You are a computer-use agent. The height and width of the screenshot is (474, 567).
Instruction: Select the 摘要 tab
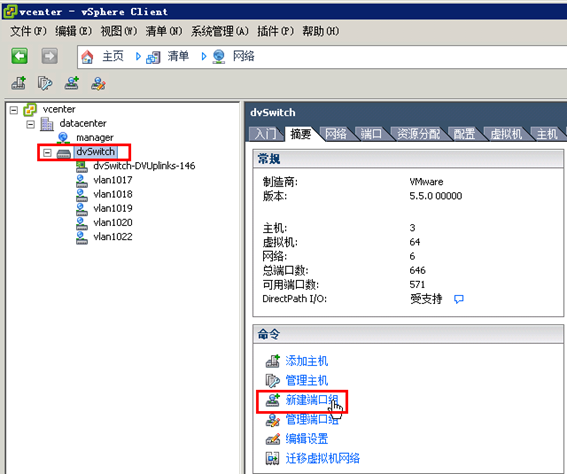301,134
